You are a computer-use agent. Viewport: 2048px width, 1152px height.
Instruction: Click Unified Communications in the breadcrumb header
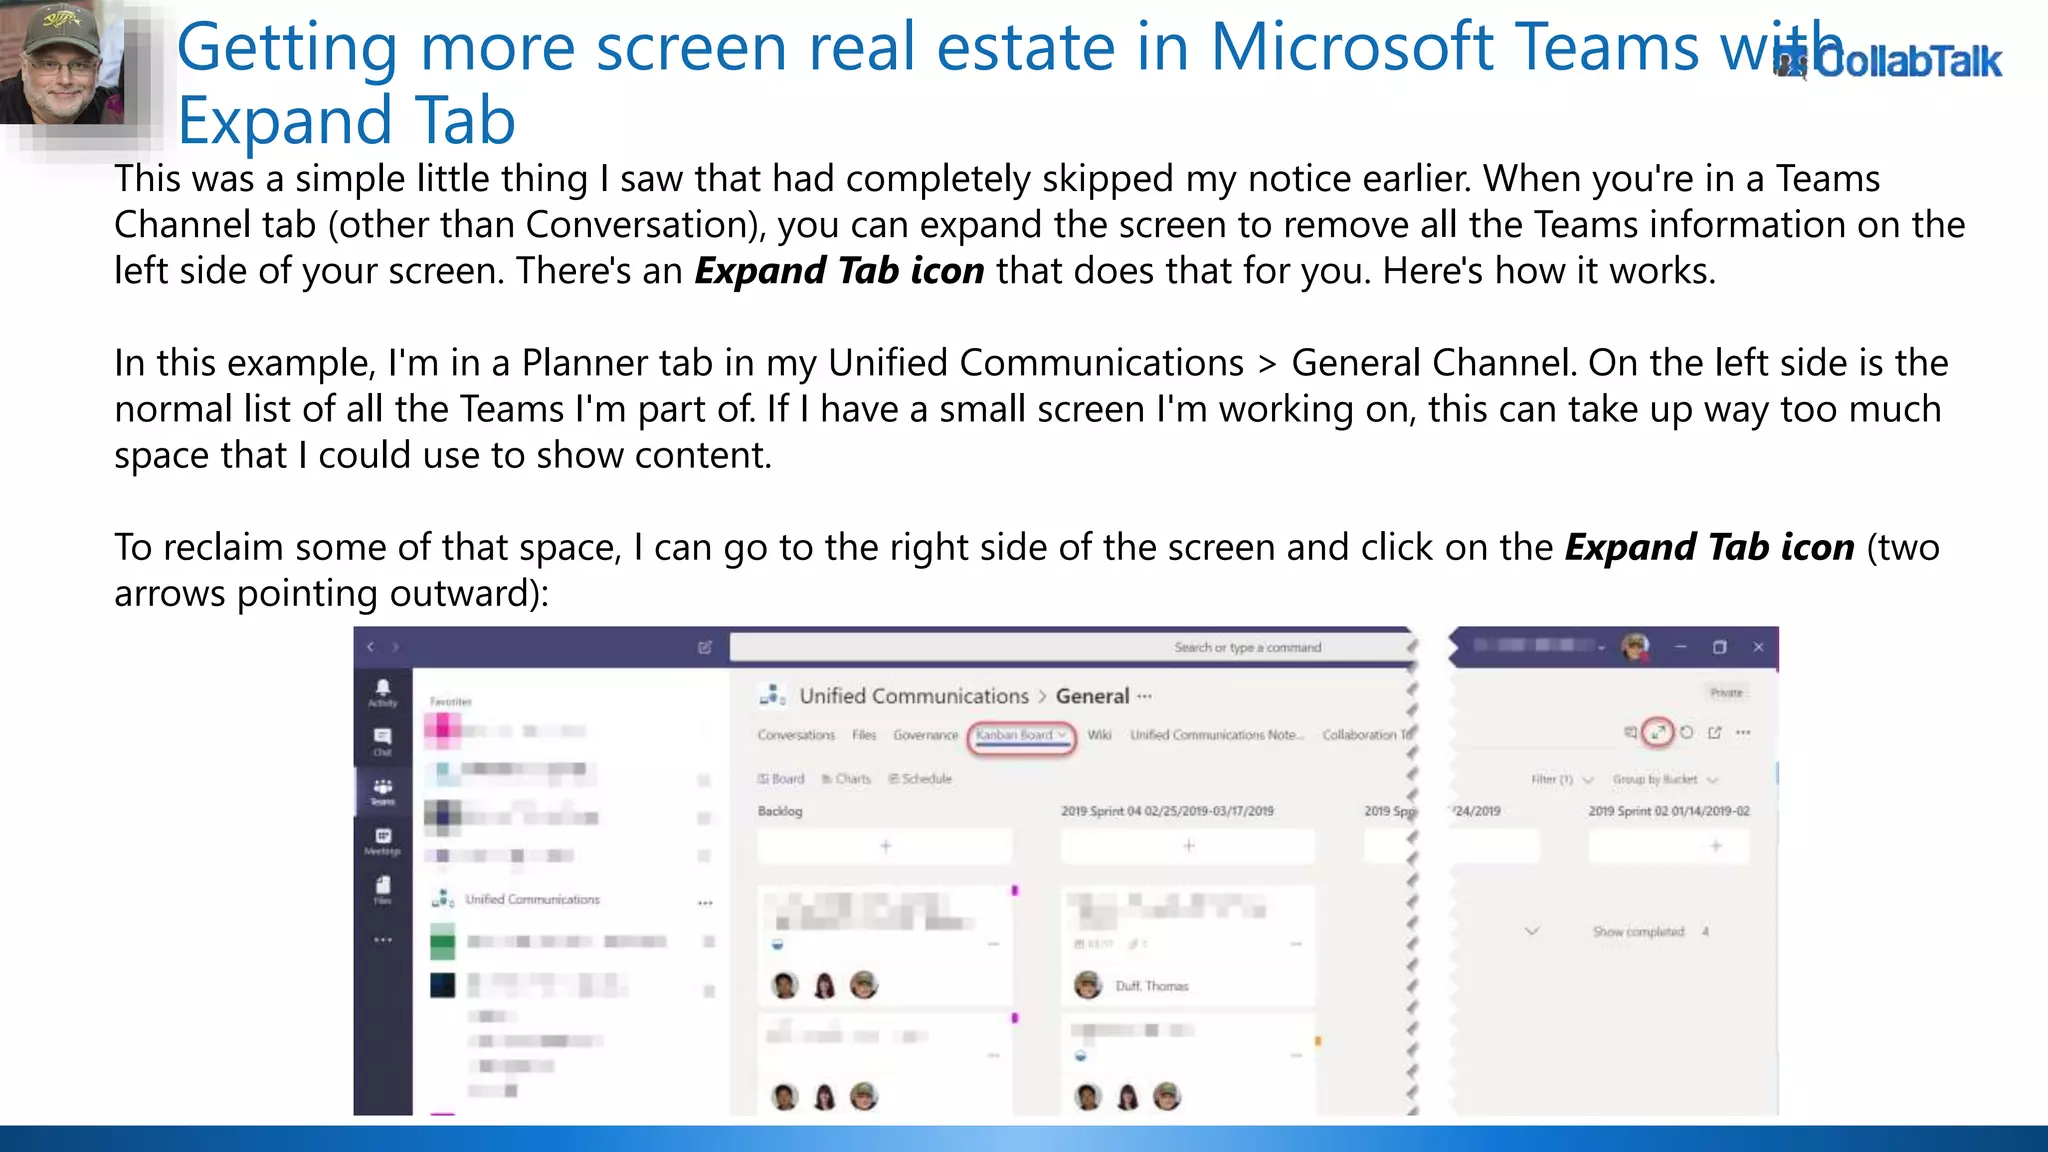click(x=914, y=696)
